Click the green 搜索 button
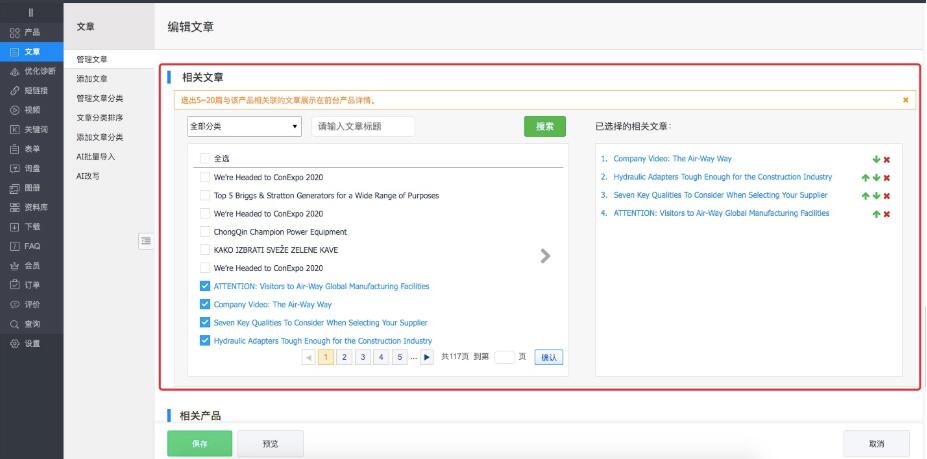927x459 pixels. coord(544,127)
